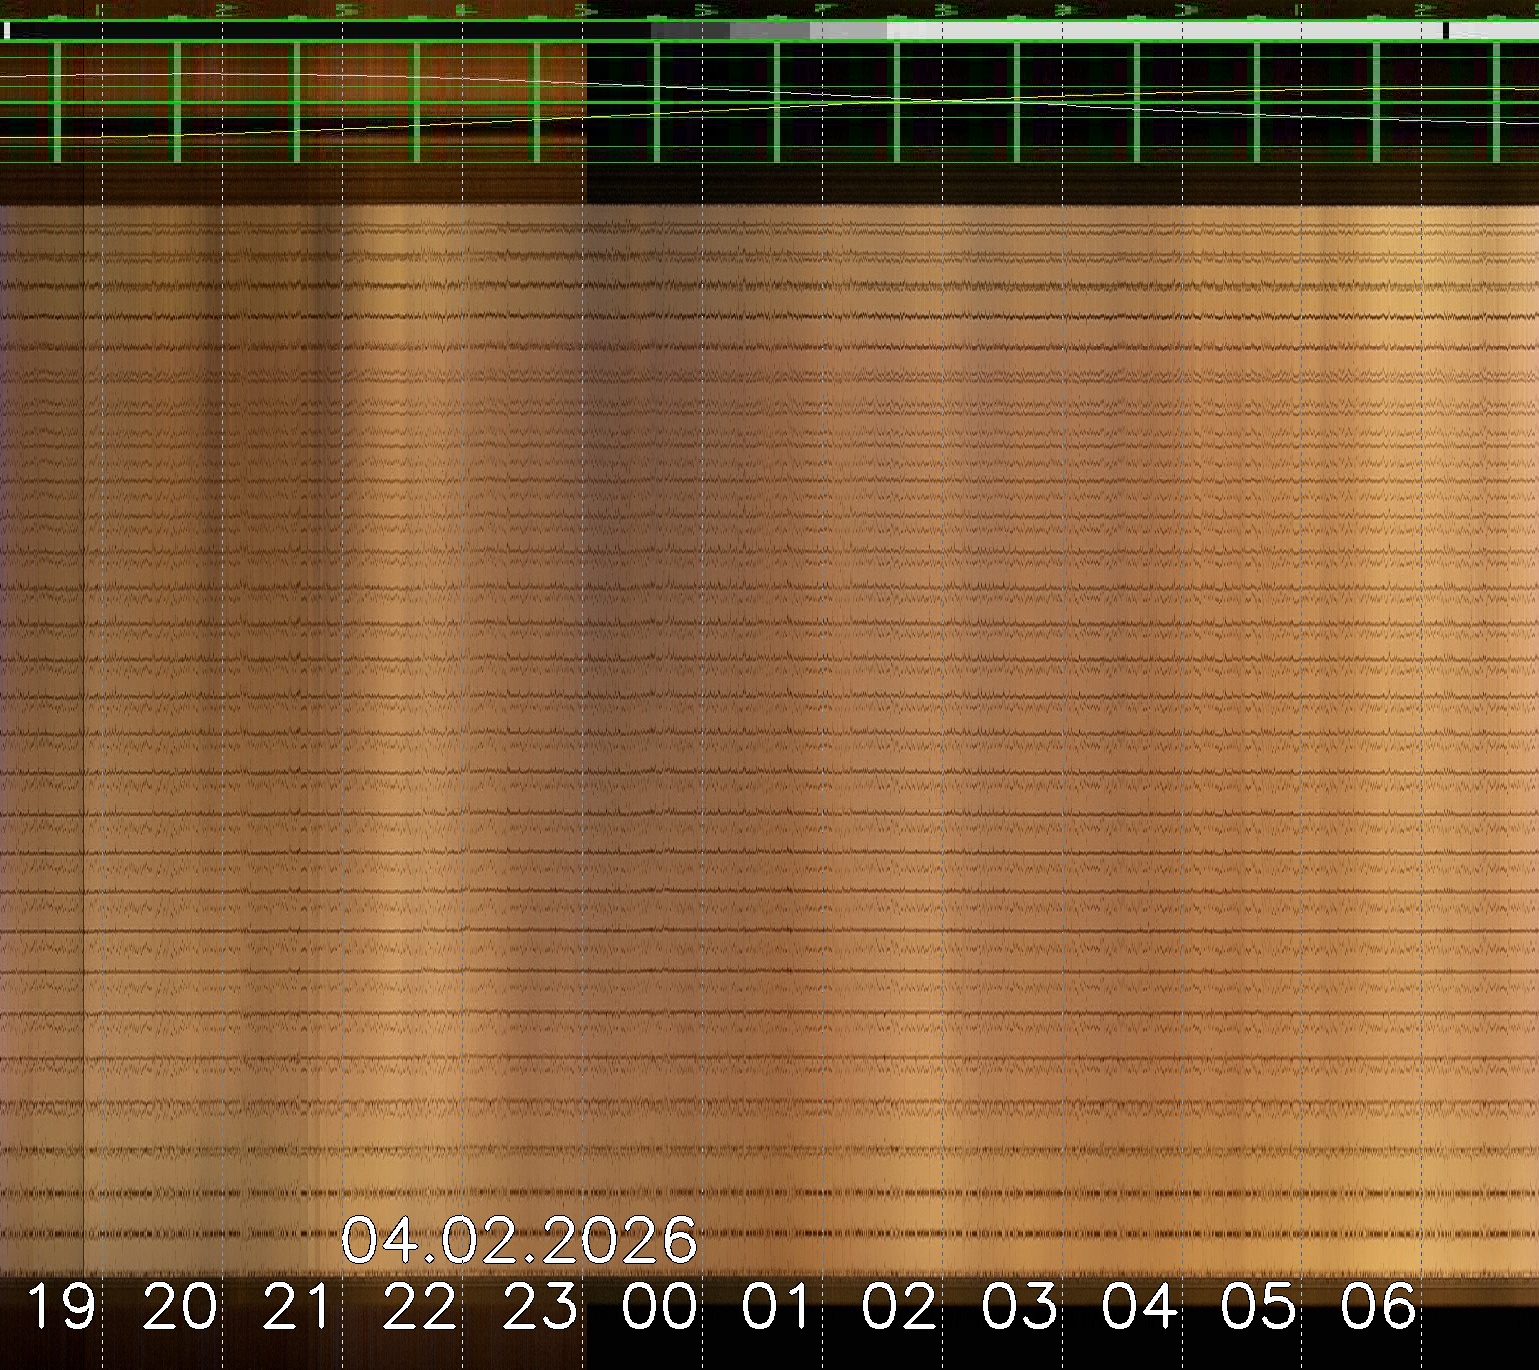The height and width of the screenshot is (1370, 1539).
Task: Select the 21 hour label
Action: (x=299, y=1307)
